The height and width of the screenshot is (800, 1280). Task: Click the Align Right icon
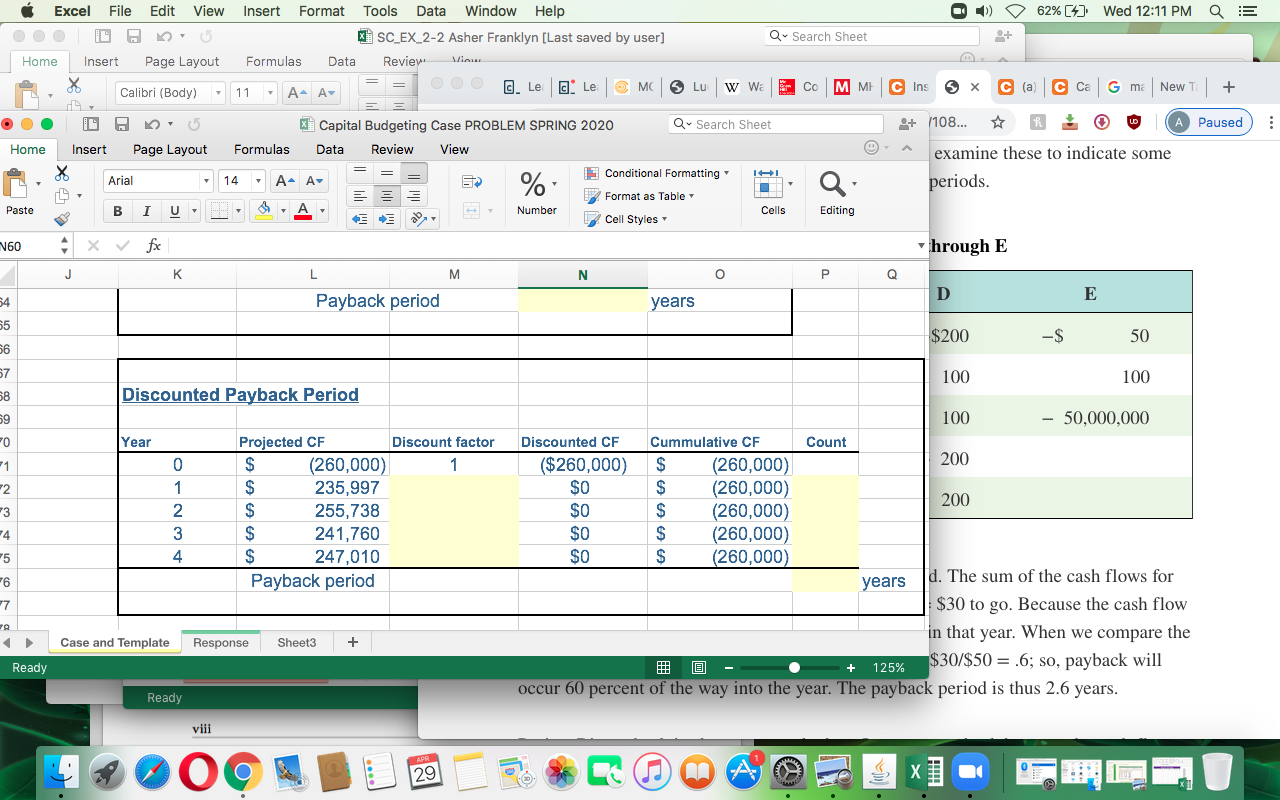point(413,196)
